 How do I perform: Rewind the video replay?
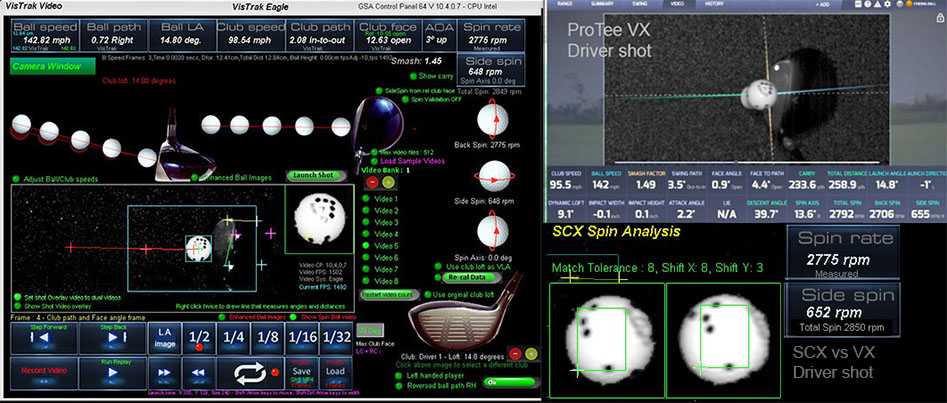(198, 373)
